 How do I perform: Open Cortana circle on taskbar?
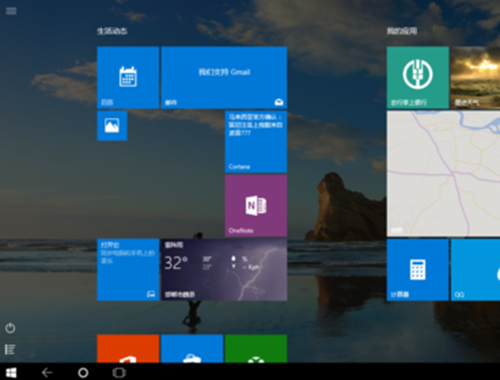point(83,373)
